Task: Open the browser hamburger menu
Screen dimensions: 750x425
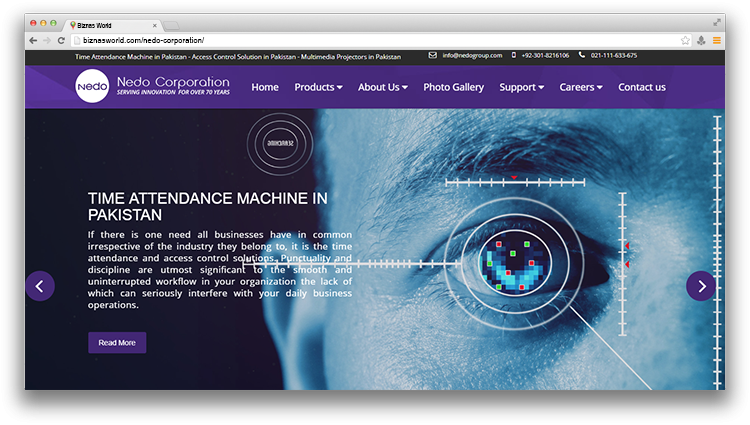Action: point(716,41)
